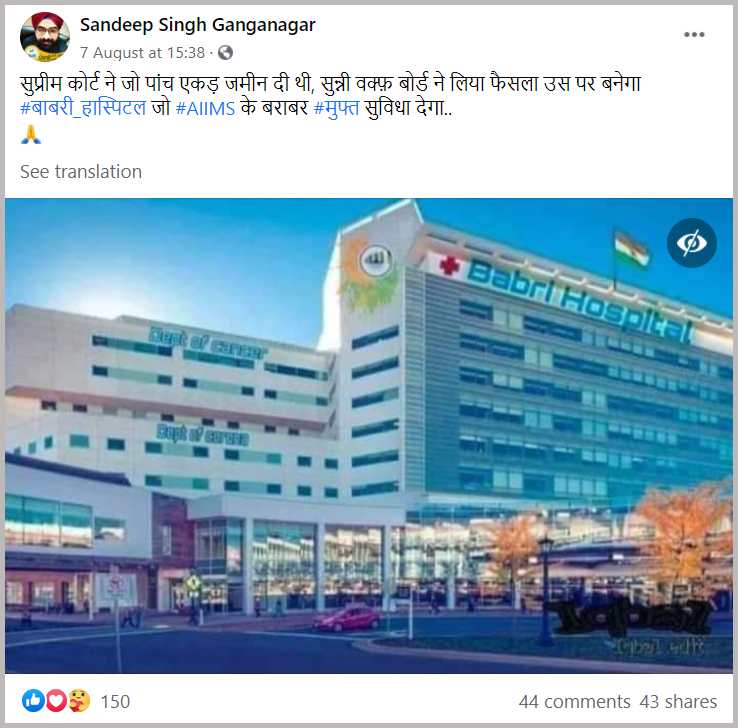Screen dimensions: 738x728
Task: Open the Sandeep Singh Ganganagar name link
Action: [x=198, y=24]
